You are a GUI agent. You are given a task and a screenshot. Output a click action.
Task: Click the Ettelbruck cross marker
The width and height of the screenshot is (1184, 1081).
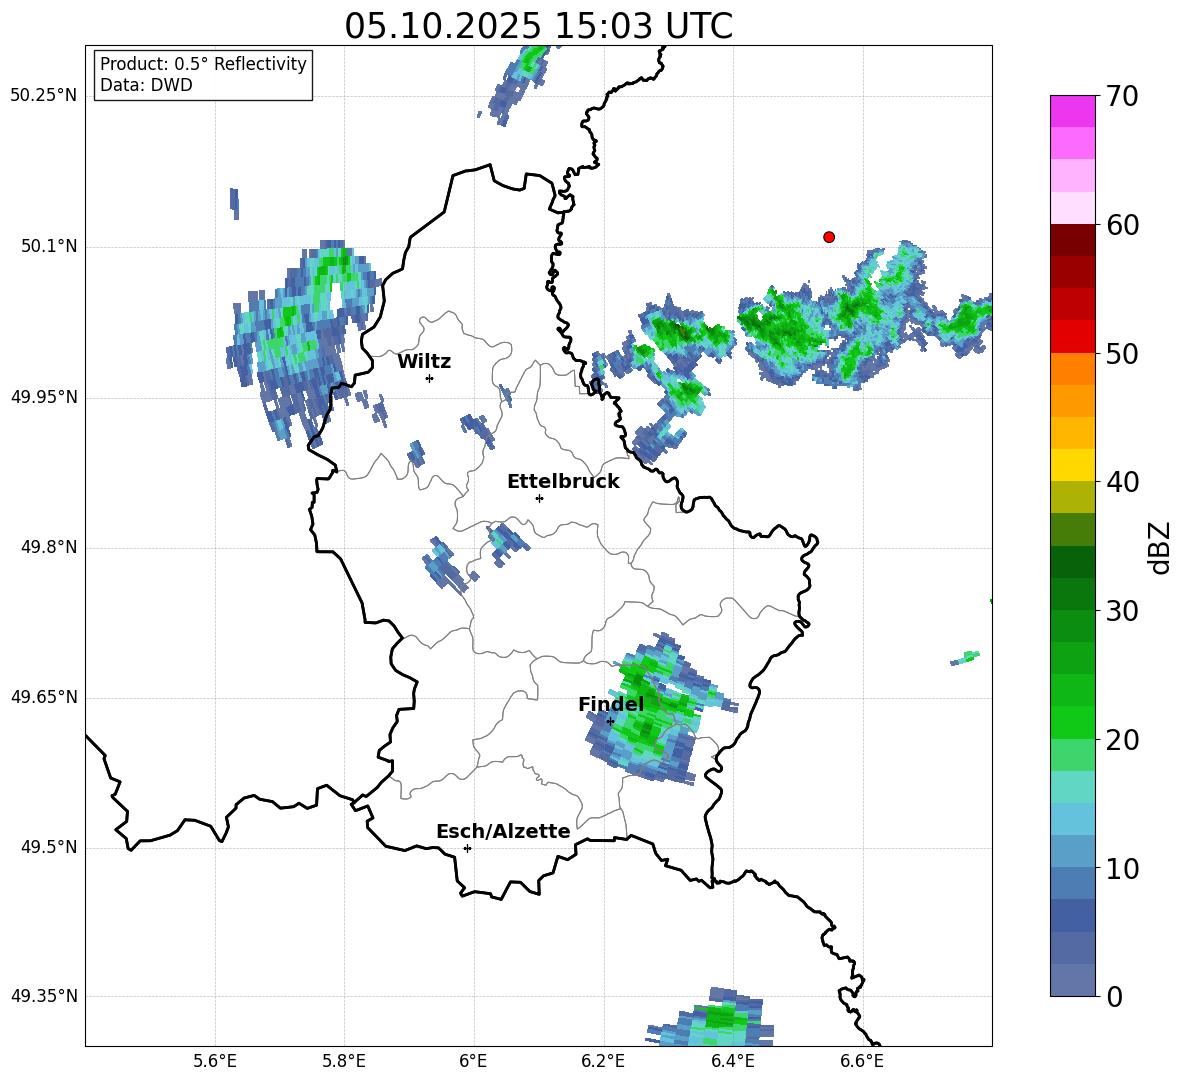539,498
